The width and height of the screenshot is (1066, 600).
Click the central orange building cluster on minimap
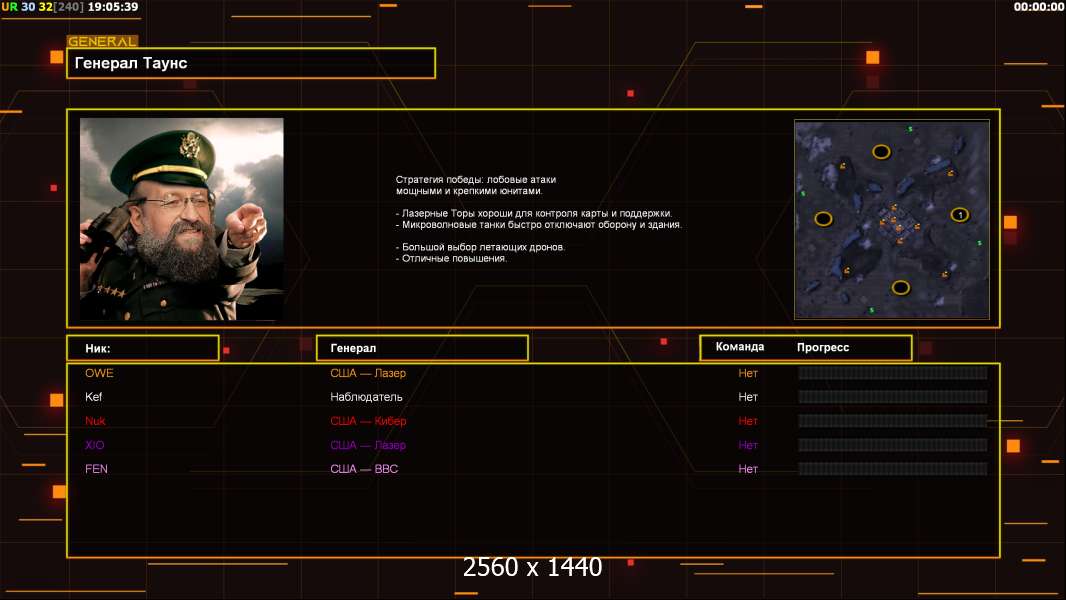tap(893, 222)
